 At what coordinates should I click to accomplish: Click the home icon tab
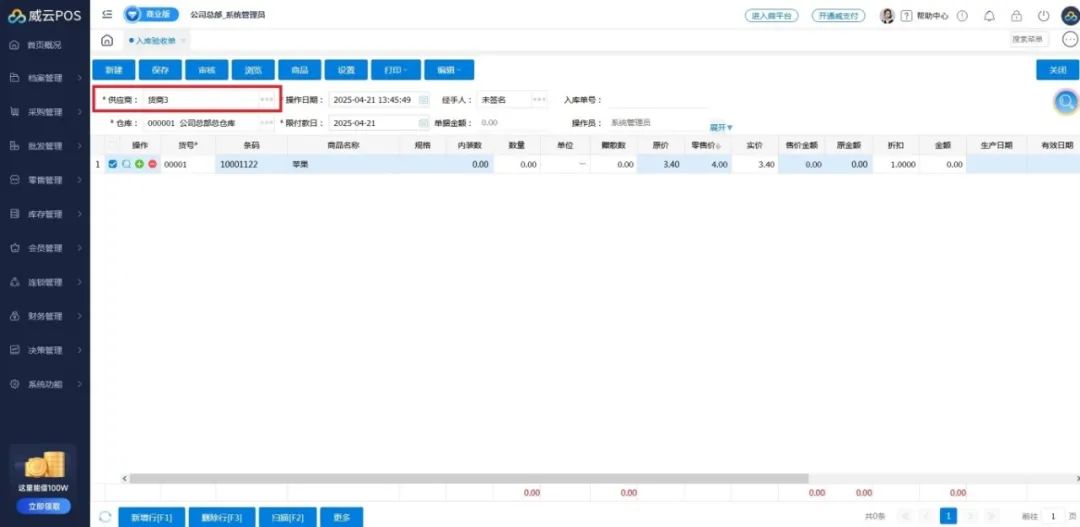107,41
